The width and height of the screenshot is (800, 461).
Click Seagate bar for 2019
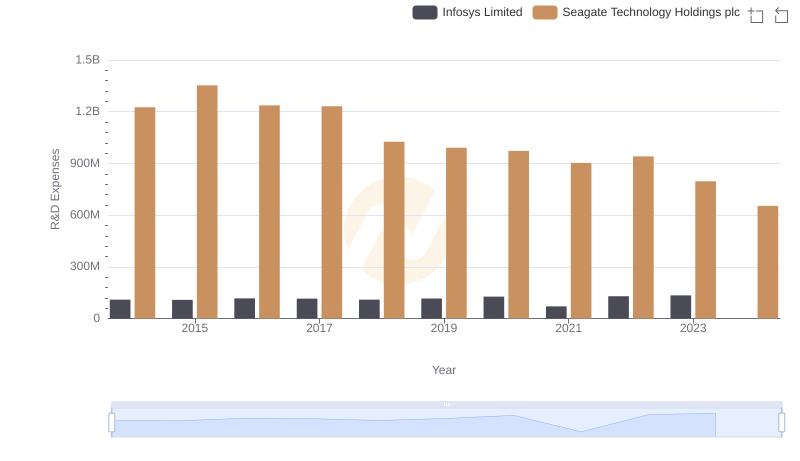(456, 233)
